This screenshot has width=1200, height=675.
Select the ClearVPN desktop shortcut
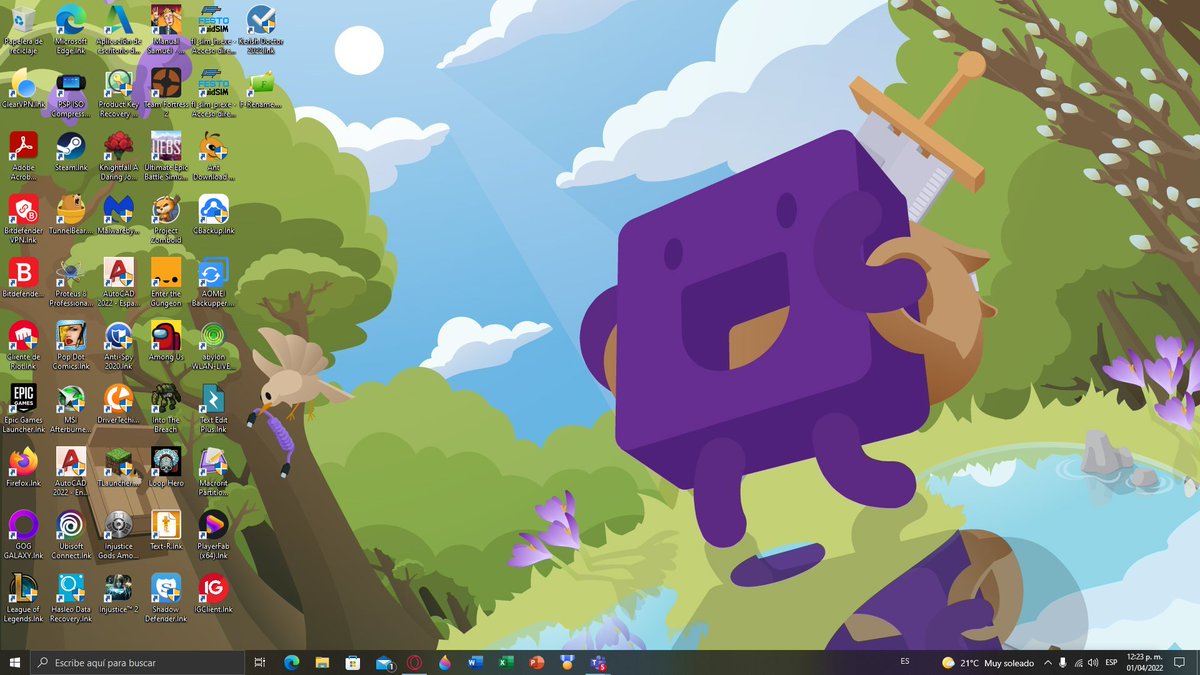coord(23,90)
